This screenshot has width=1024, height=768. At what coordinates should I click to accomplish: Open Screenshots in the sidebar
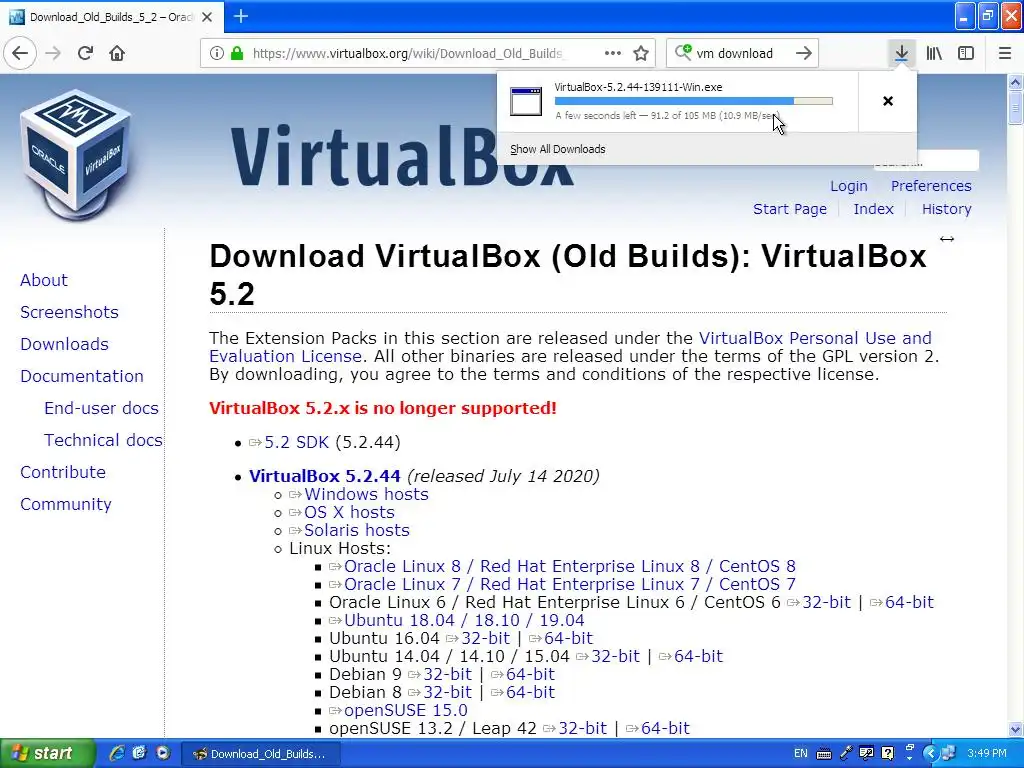[69, 312]
